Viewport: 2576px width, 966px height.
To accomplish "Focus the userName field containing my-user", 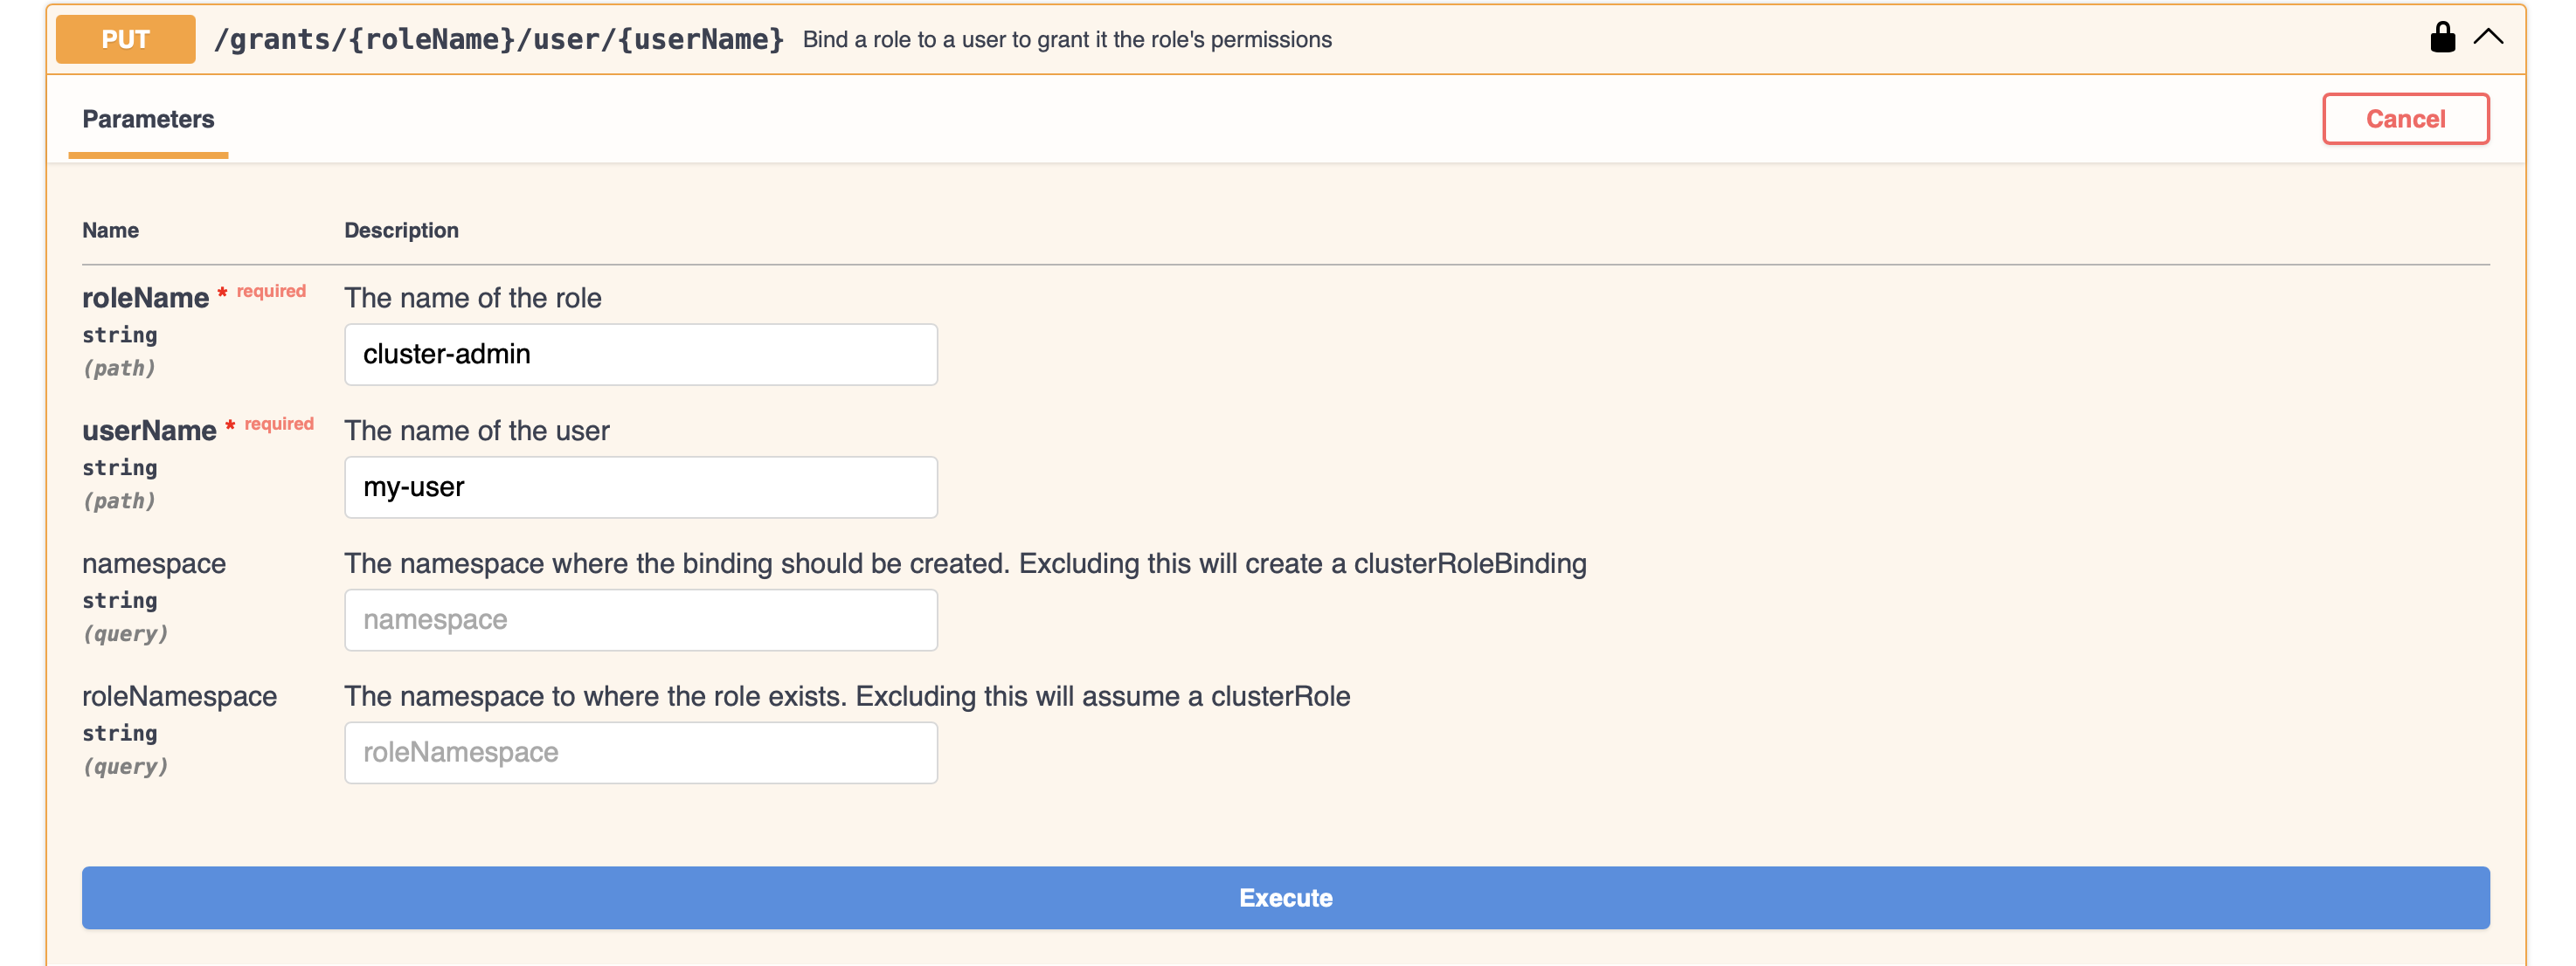I will (640, 487).
